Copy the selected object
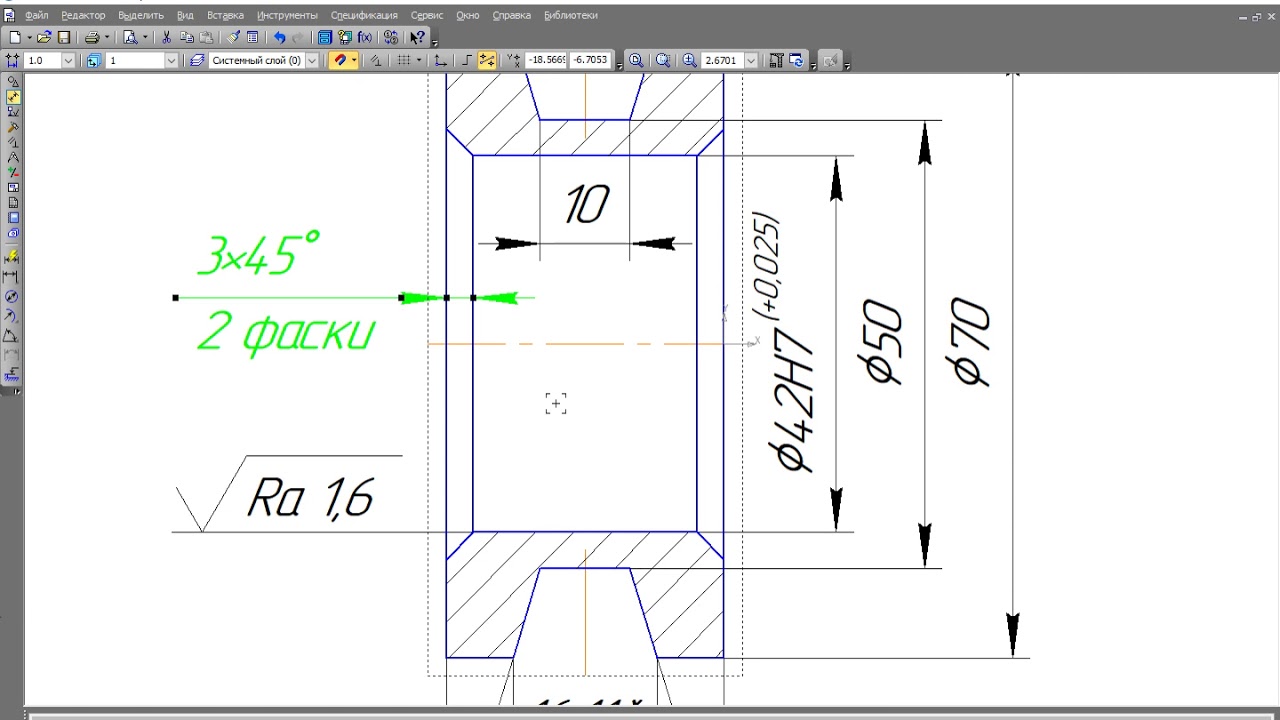Viewport: 1280px width, 720px height. [x=187, y=37]
